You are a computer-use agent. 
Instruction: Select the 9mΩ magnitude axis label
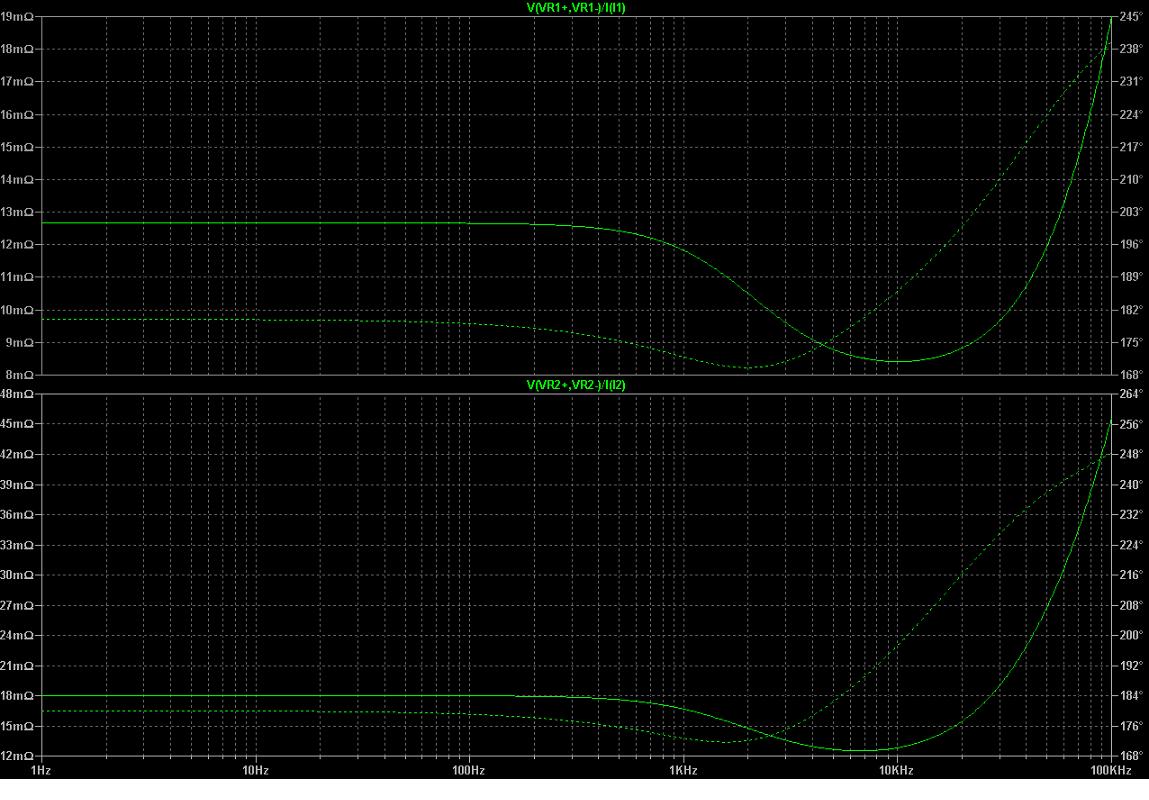click(x=20, y=342)
